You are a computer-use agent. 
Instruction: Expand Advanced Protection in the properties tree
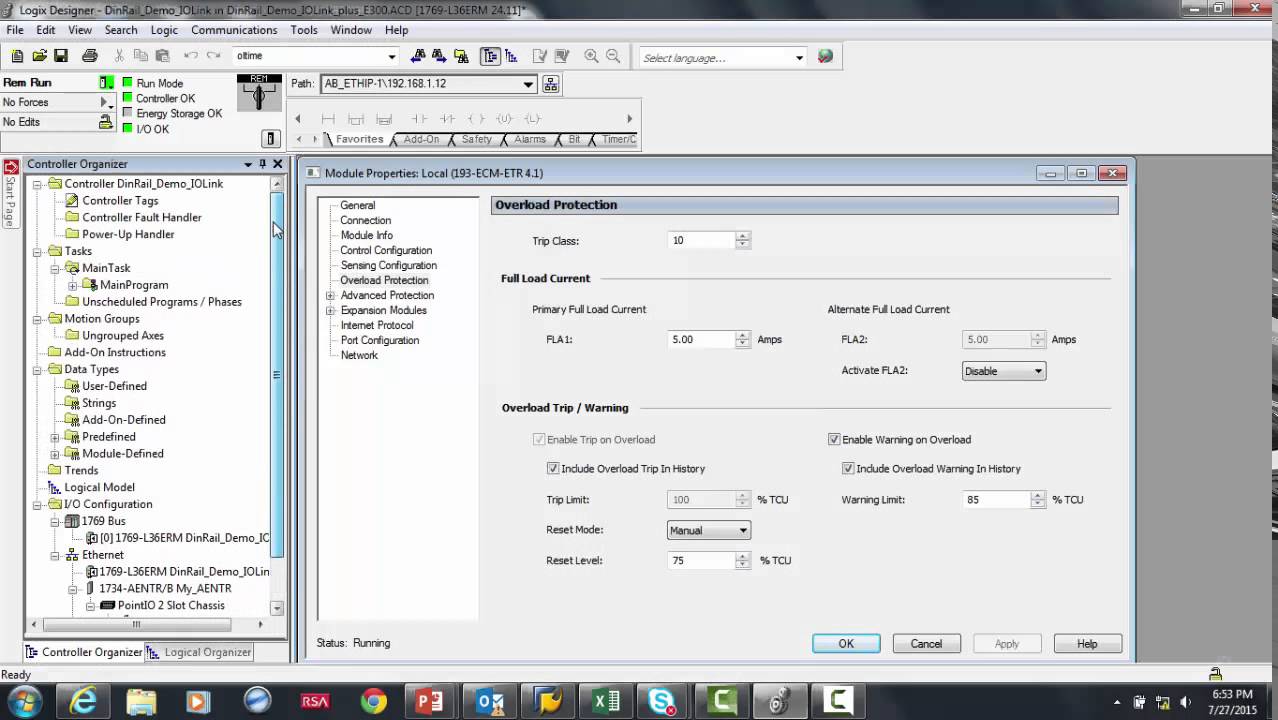tap(330, 295)
